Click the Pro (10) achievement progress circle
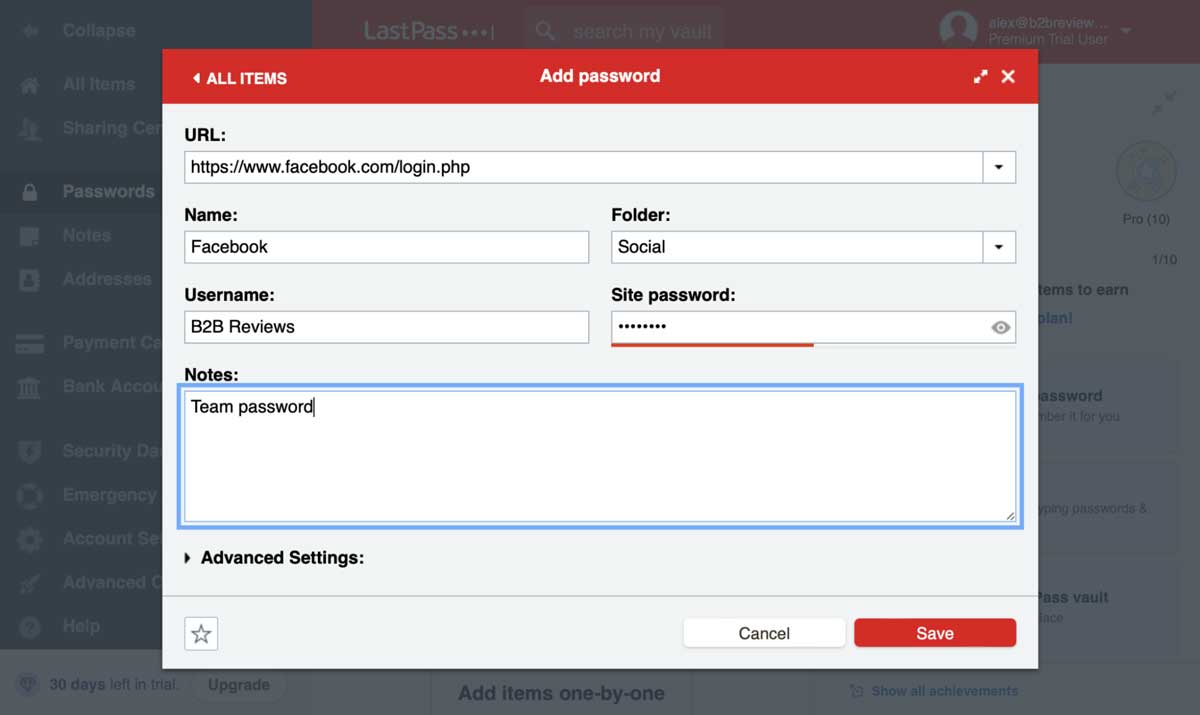 (1146, 172)
